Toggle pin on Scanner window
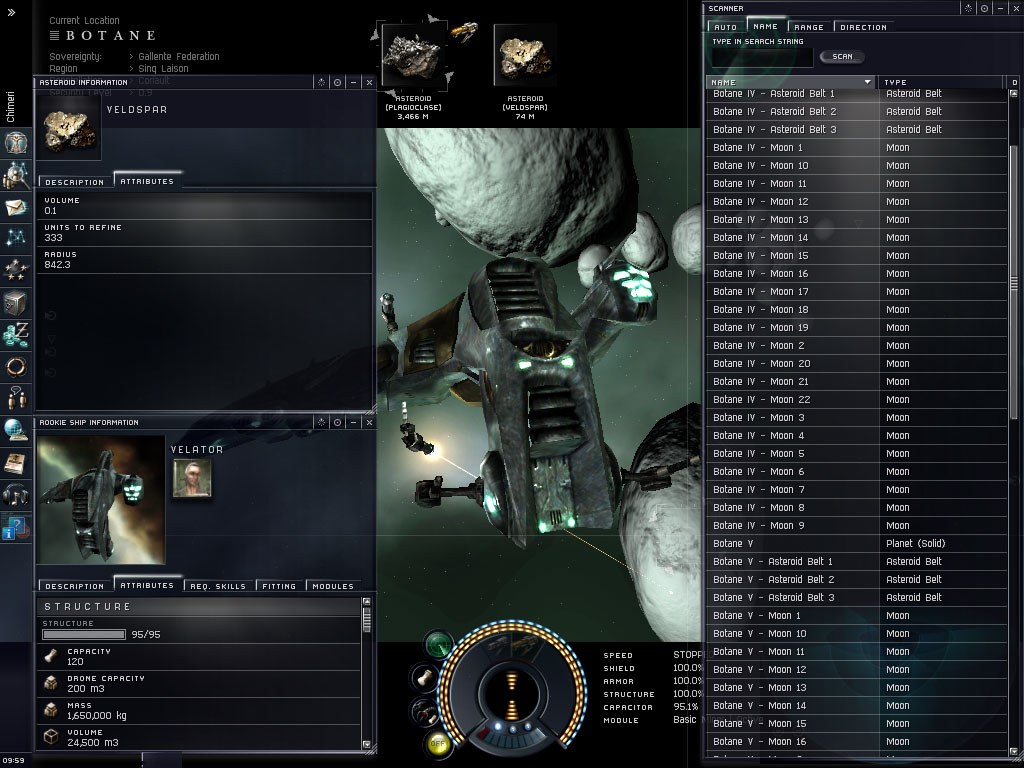 (x=984, y=8)
